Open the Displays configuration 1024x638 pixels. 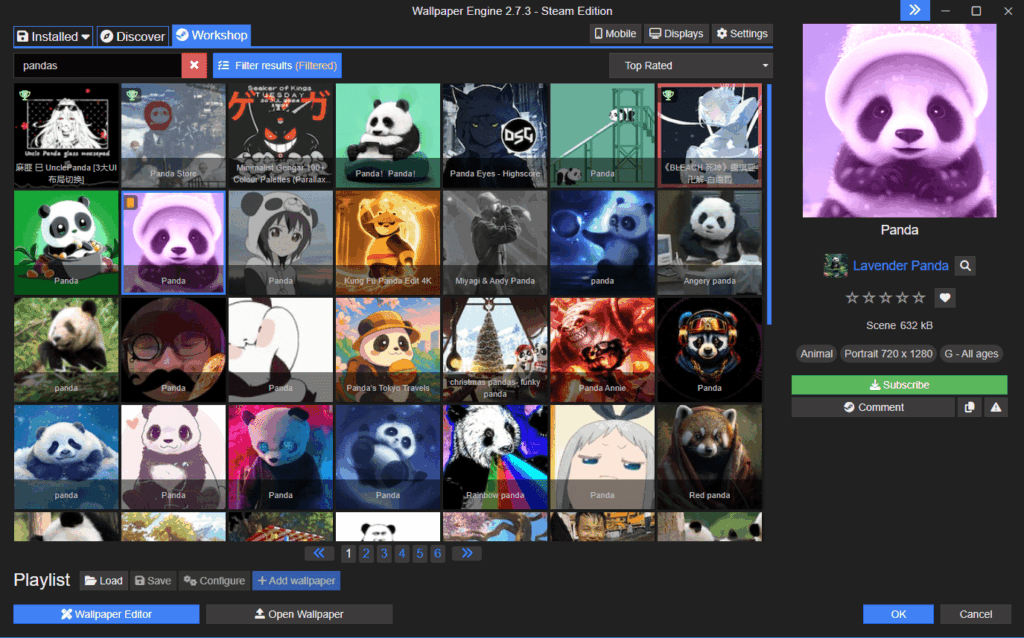[x=676, y=33]
